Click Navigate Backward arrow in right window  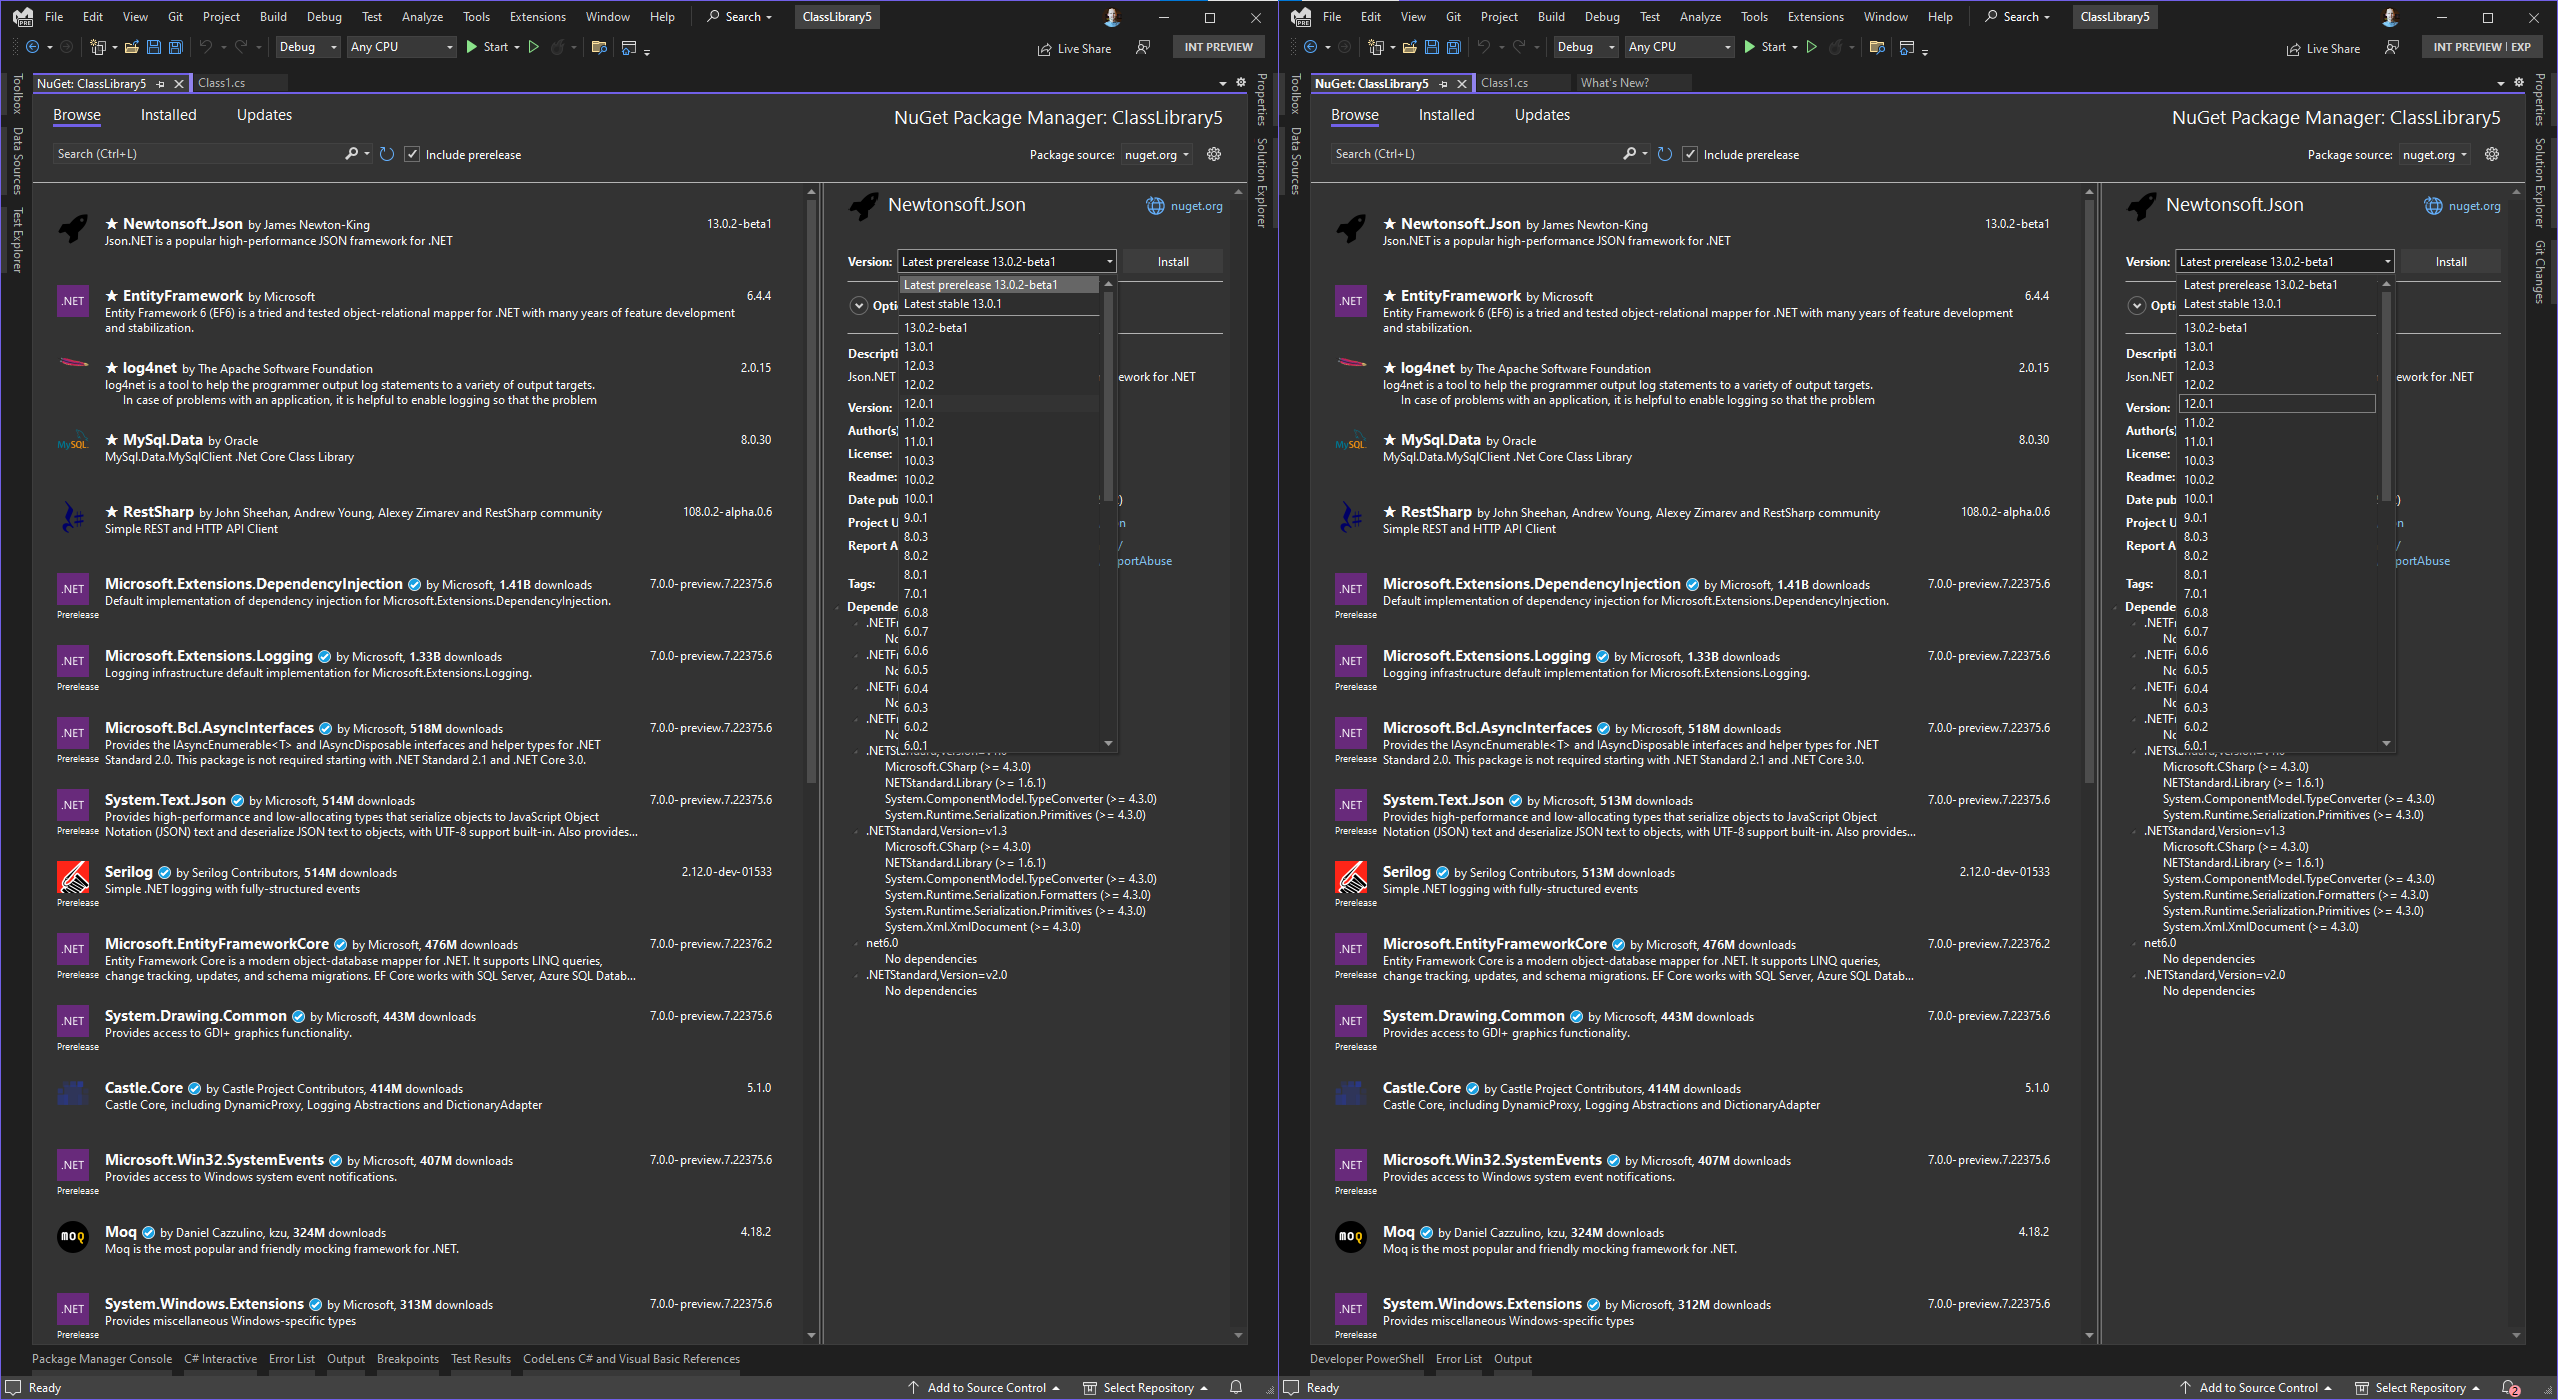1310,47
